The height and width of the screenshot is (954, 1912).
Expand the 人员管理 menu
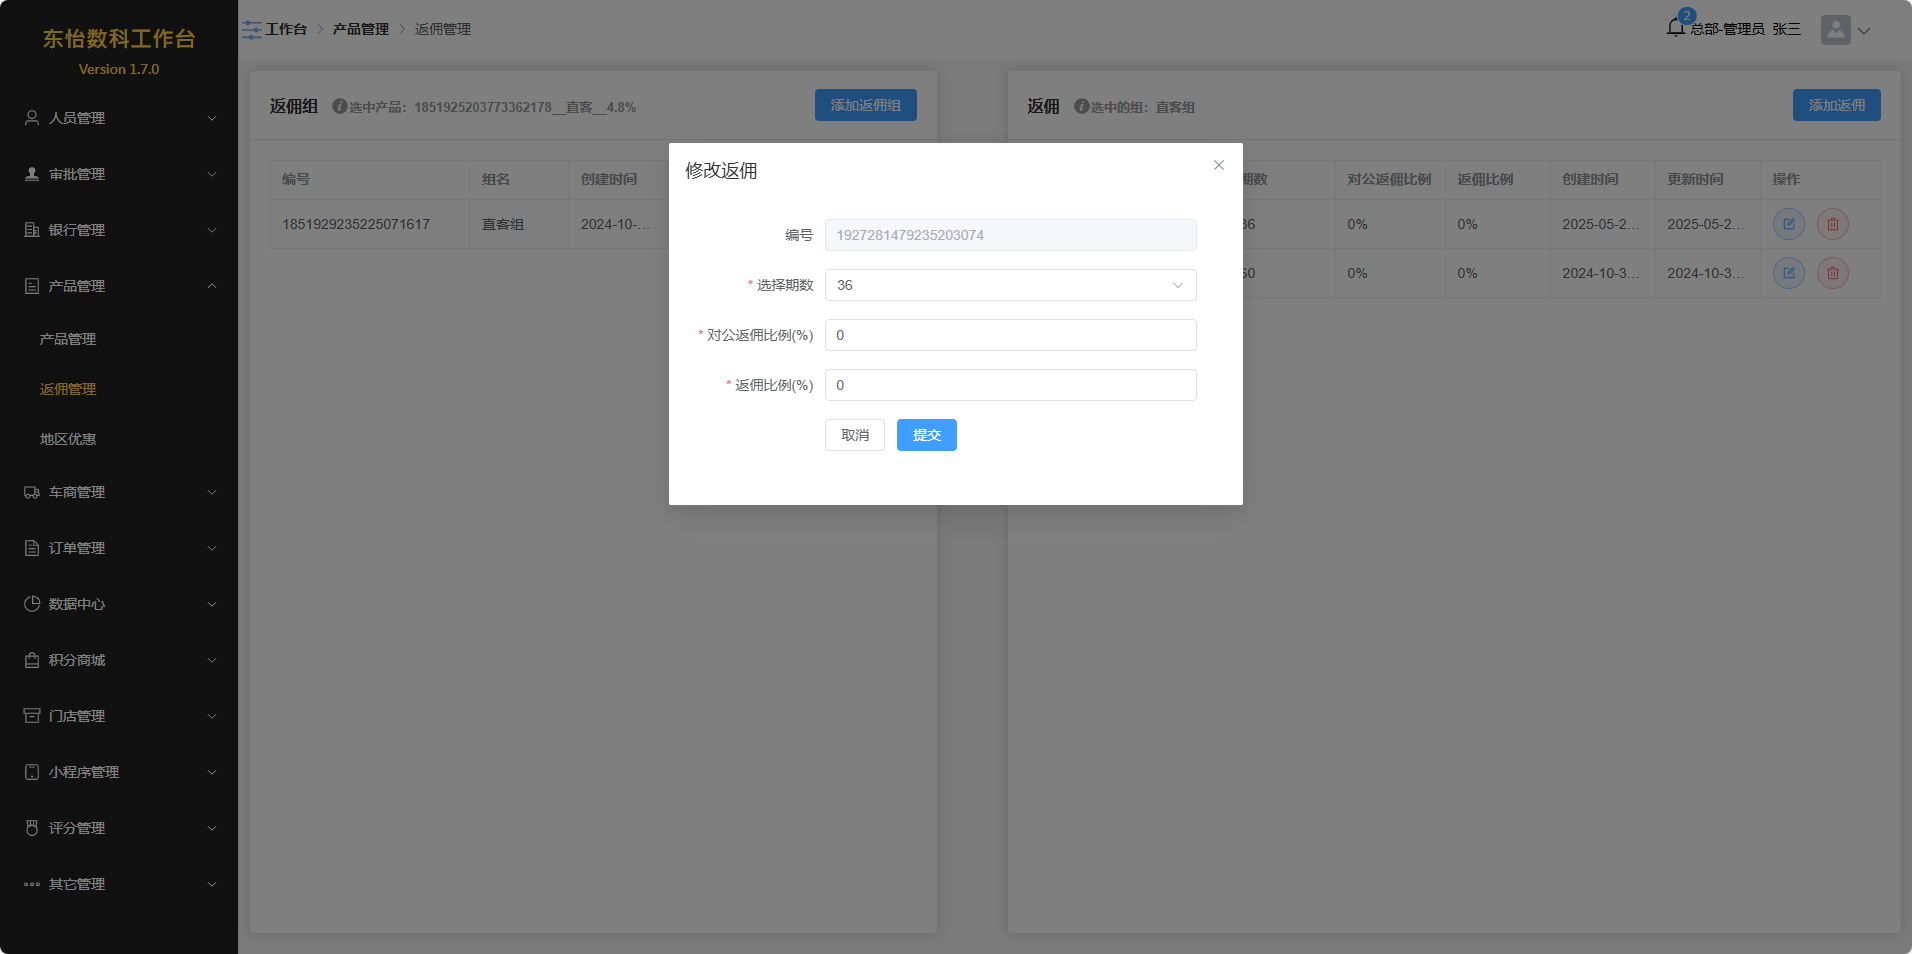click(x=120, y=118)
